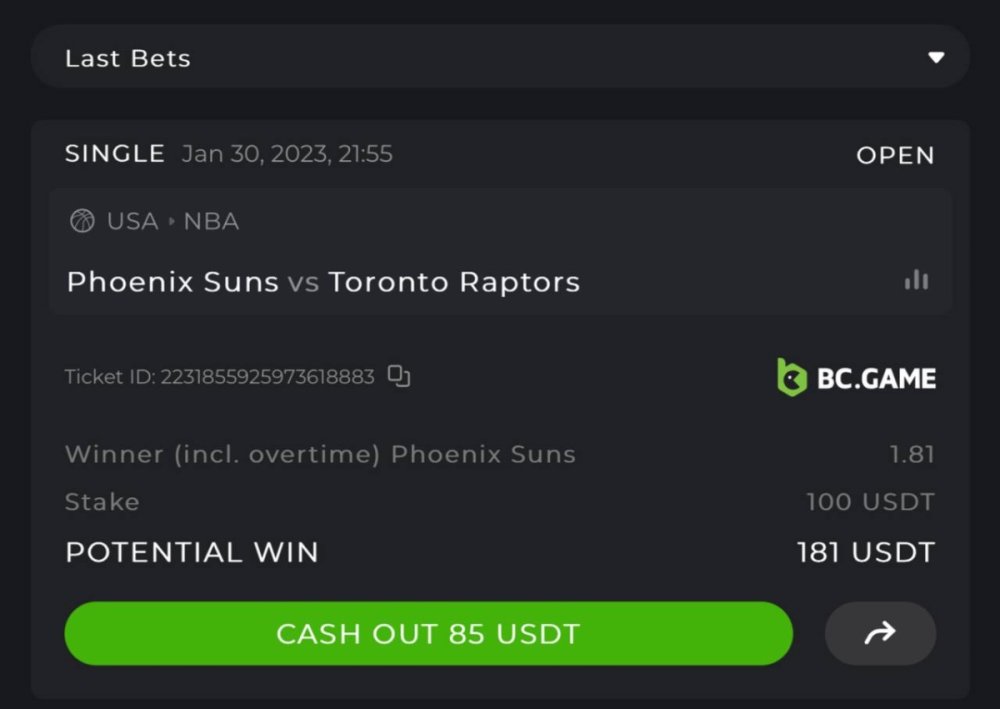The image size is (1000, 709).
Task: Click the OPEN bet status label
Action: click(x=895, y=155)
